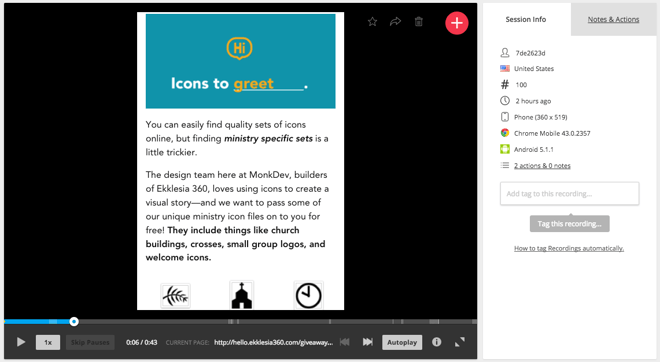
Task: Focus the Add tag to this recording field
Action: (x=570, y=194)
